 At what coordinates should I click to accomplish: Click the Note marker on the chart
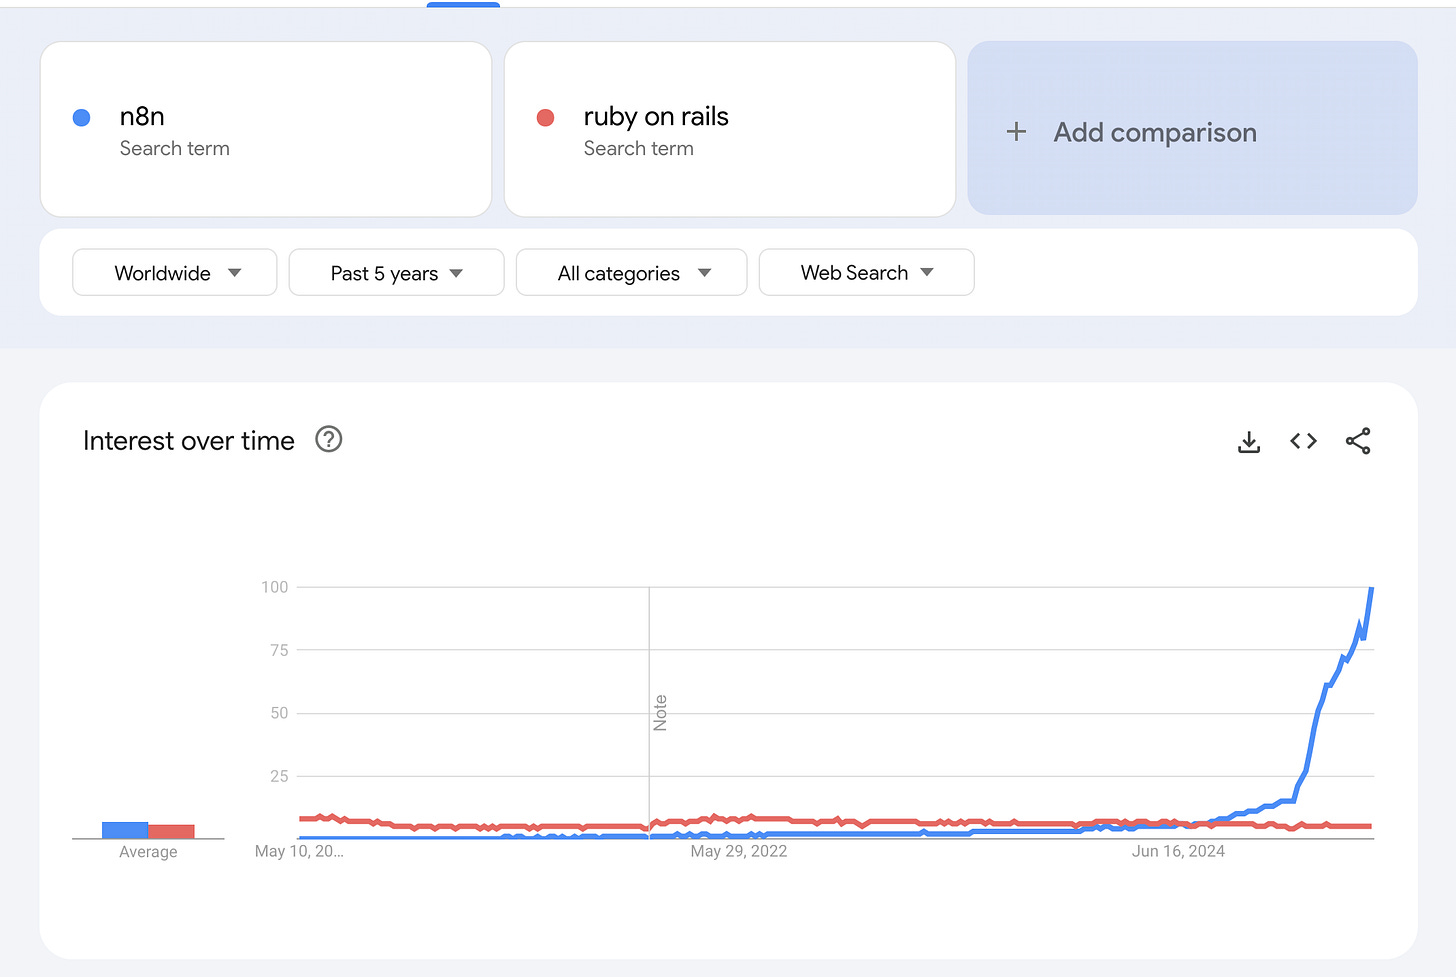coord(660,713)
